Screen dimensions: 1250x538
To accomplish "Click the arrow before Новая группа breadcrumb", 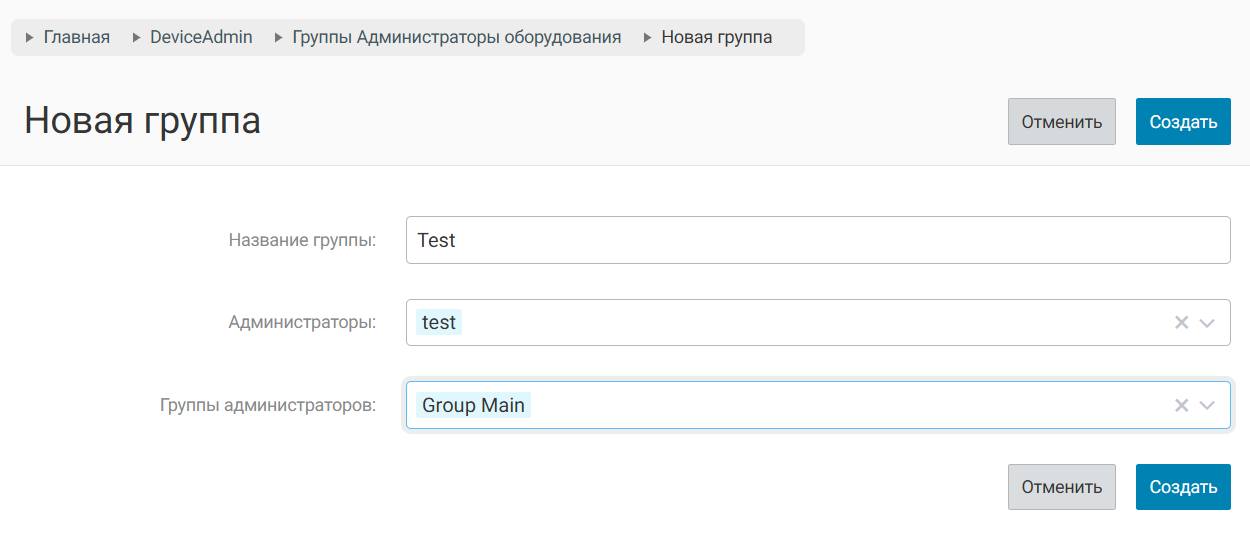I will tap(648, 38).
